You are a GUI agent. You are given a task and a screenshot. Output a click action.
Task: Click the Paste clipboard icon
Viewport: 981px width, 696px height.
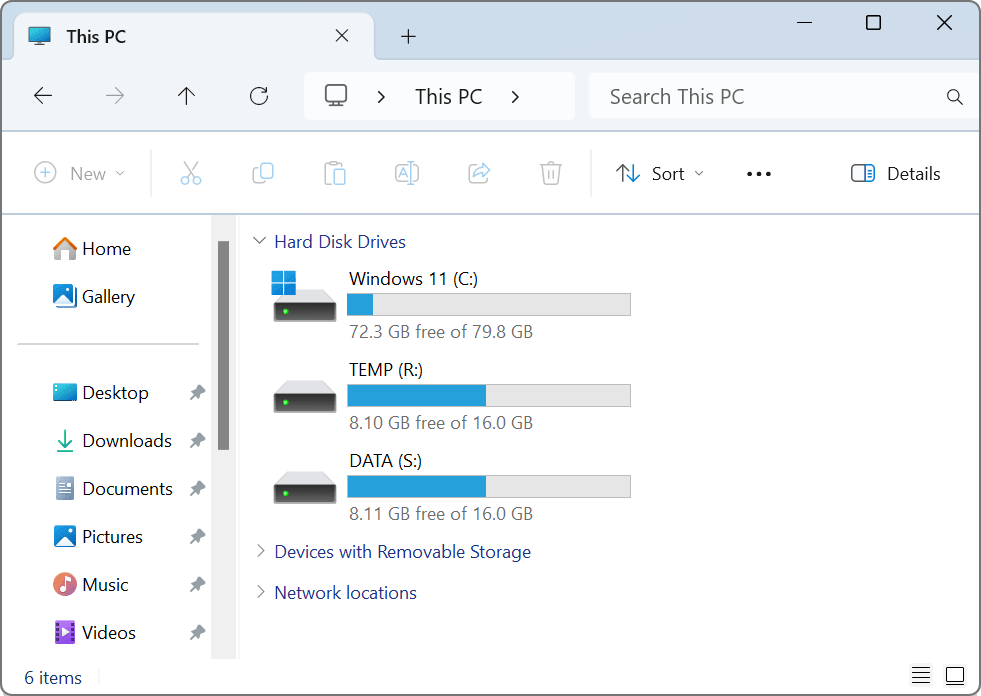(335, 173)
